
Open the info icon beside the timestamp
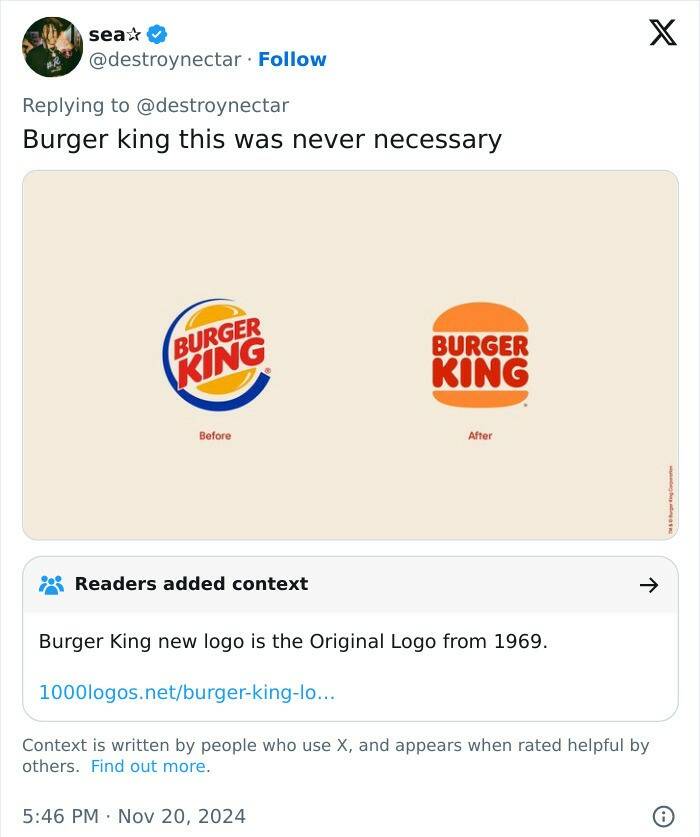(x=662, y=816)
